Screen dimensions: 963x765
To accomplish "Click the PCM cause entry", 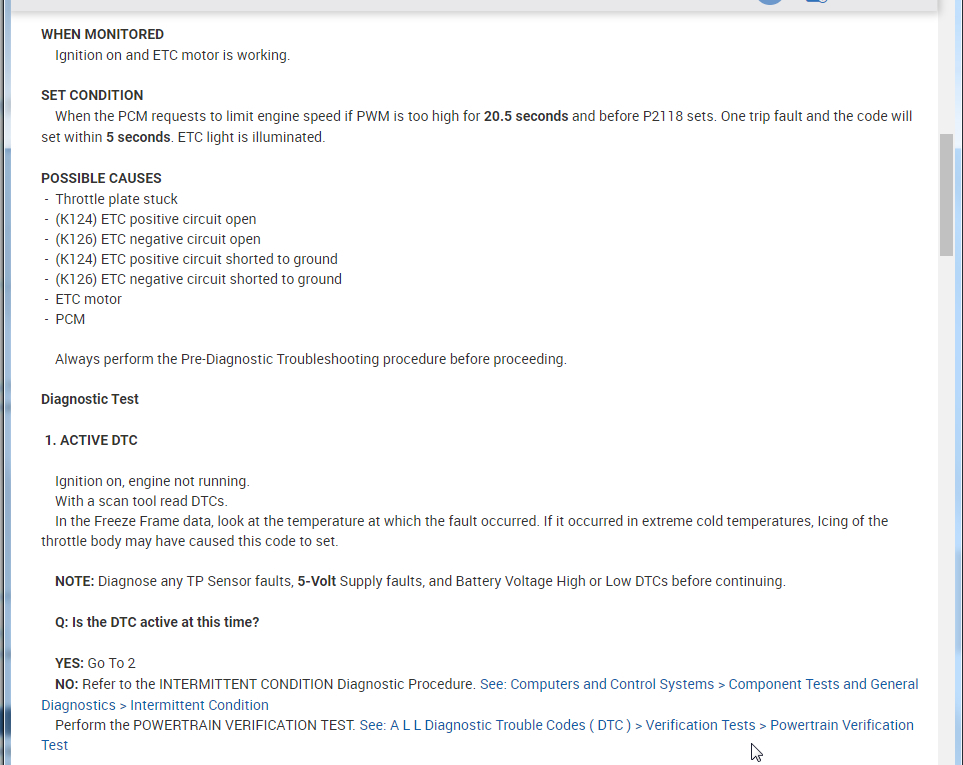I will [70, 319].
